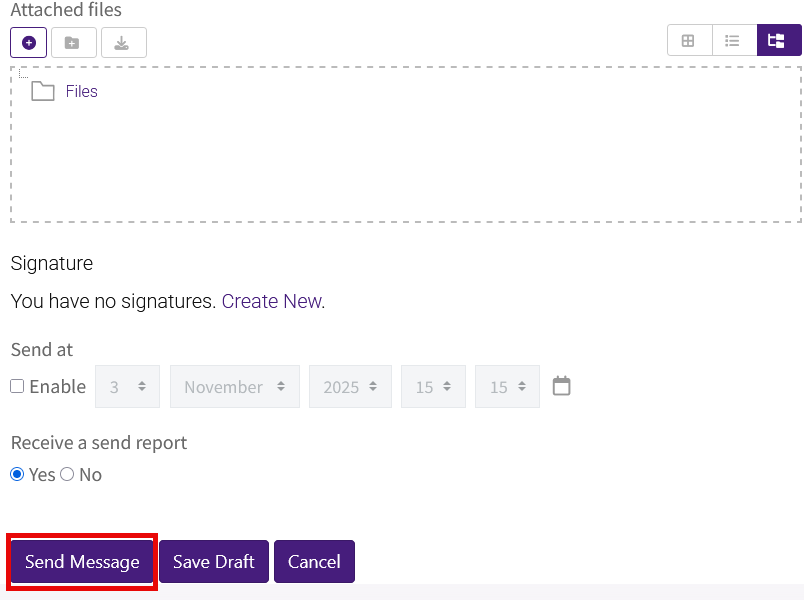Switch to grid view of files

pos(688,40)
